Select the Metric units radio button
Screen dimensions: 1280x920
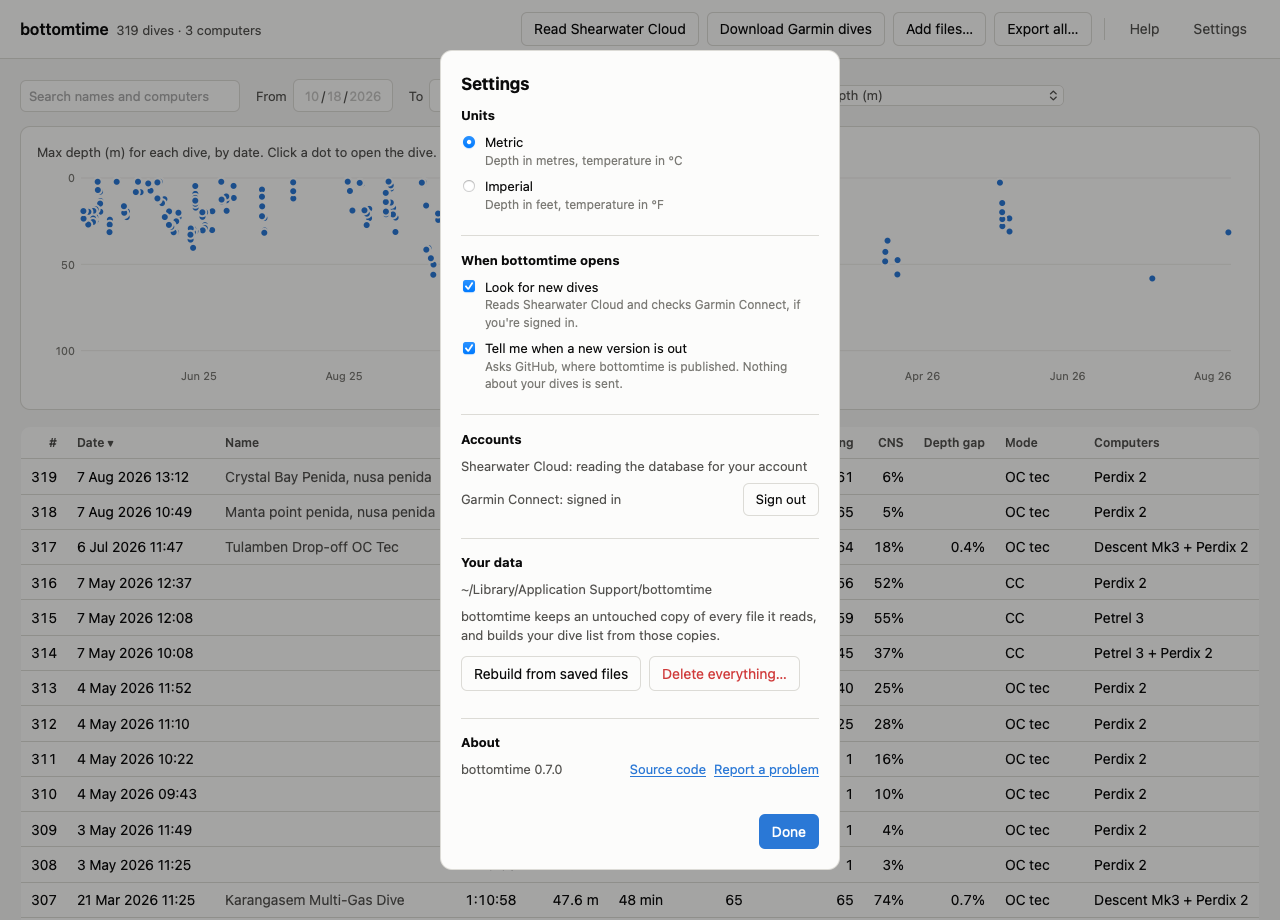coord(469,143)
